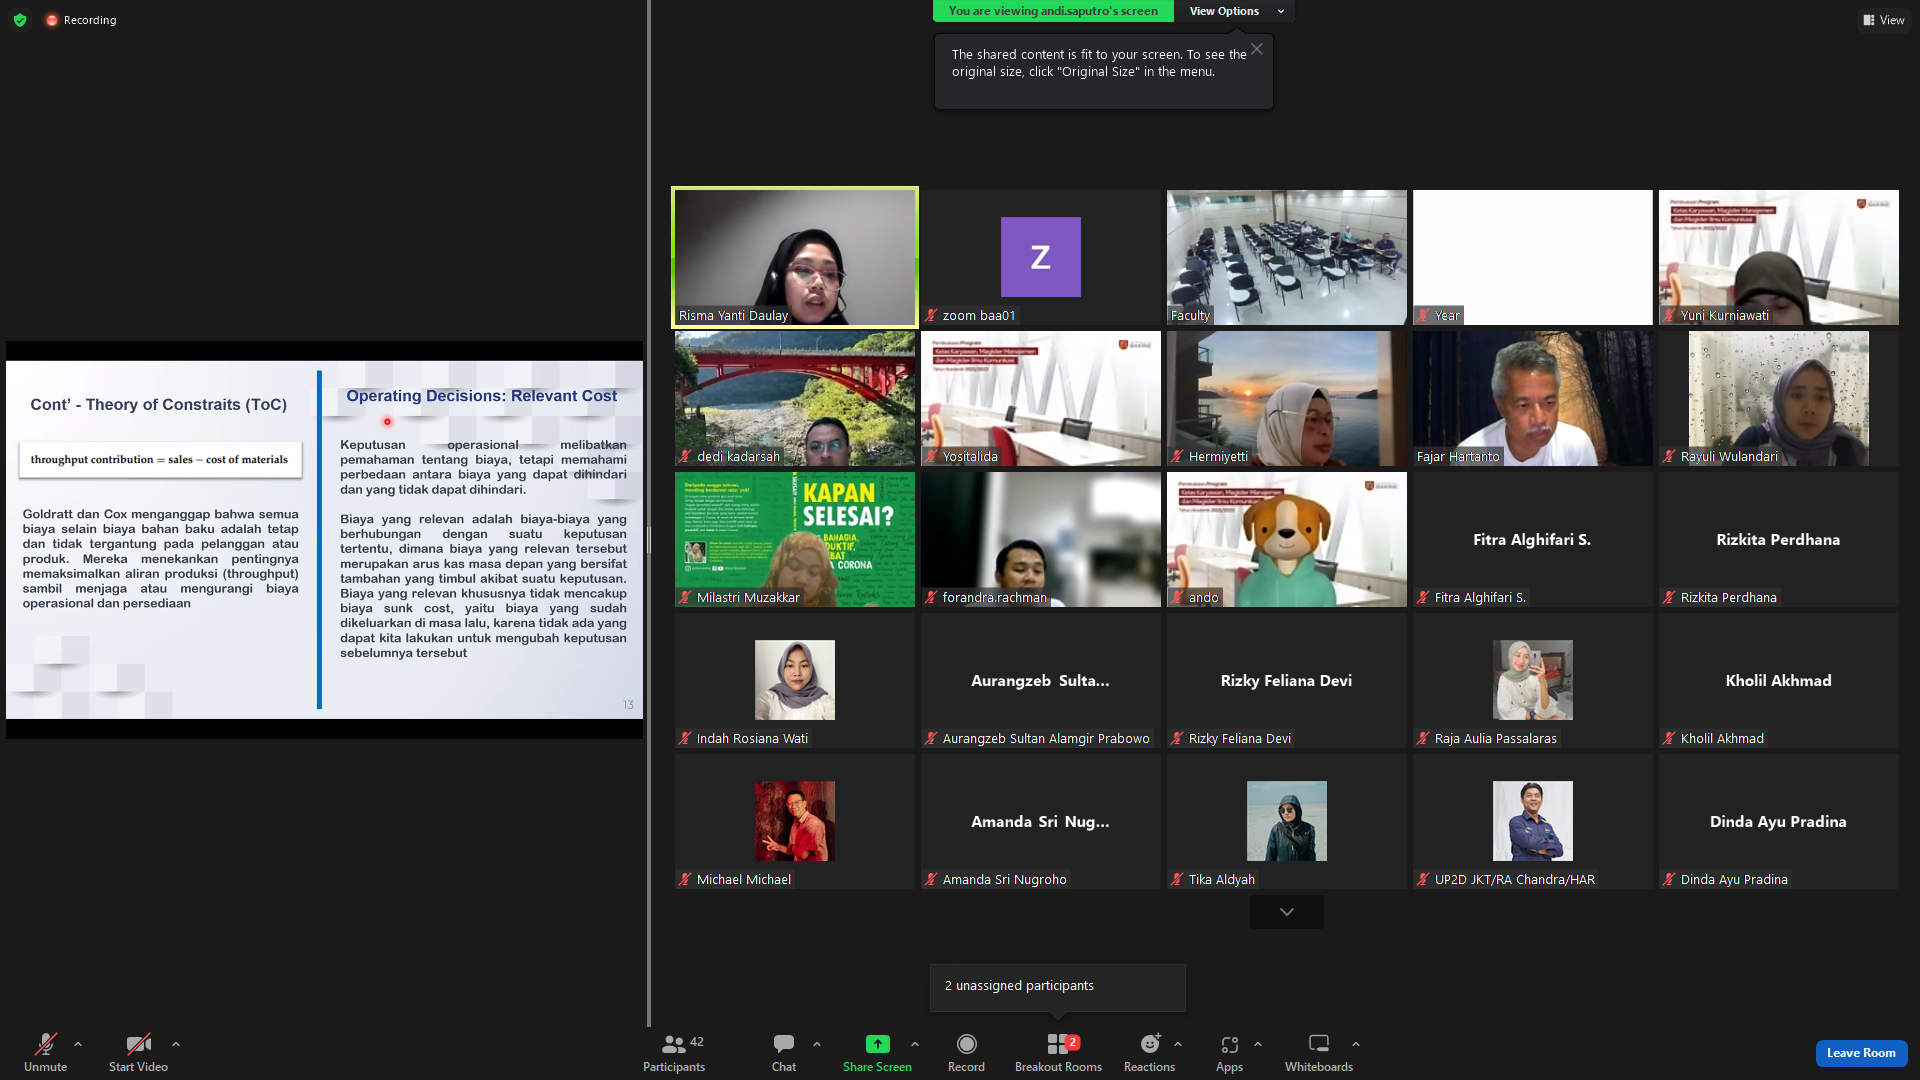Select Dinda Ayu Pradina's tile

pyautogui.click(x=1779, y=821)
